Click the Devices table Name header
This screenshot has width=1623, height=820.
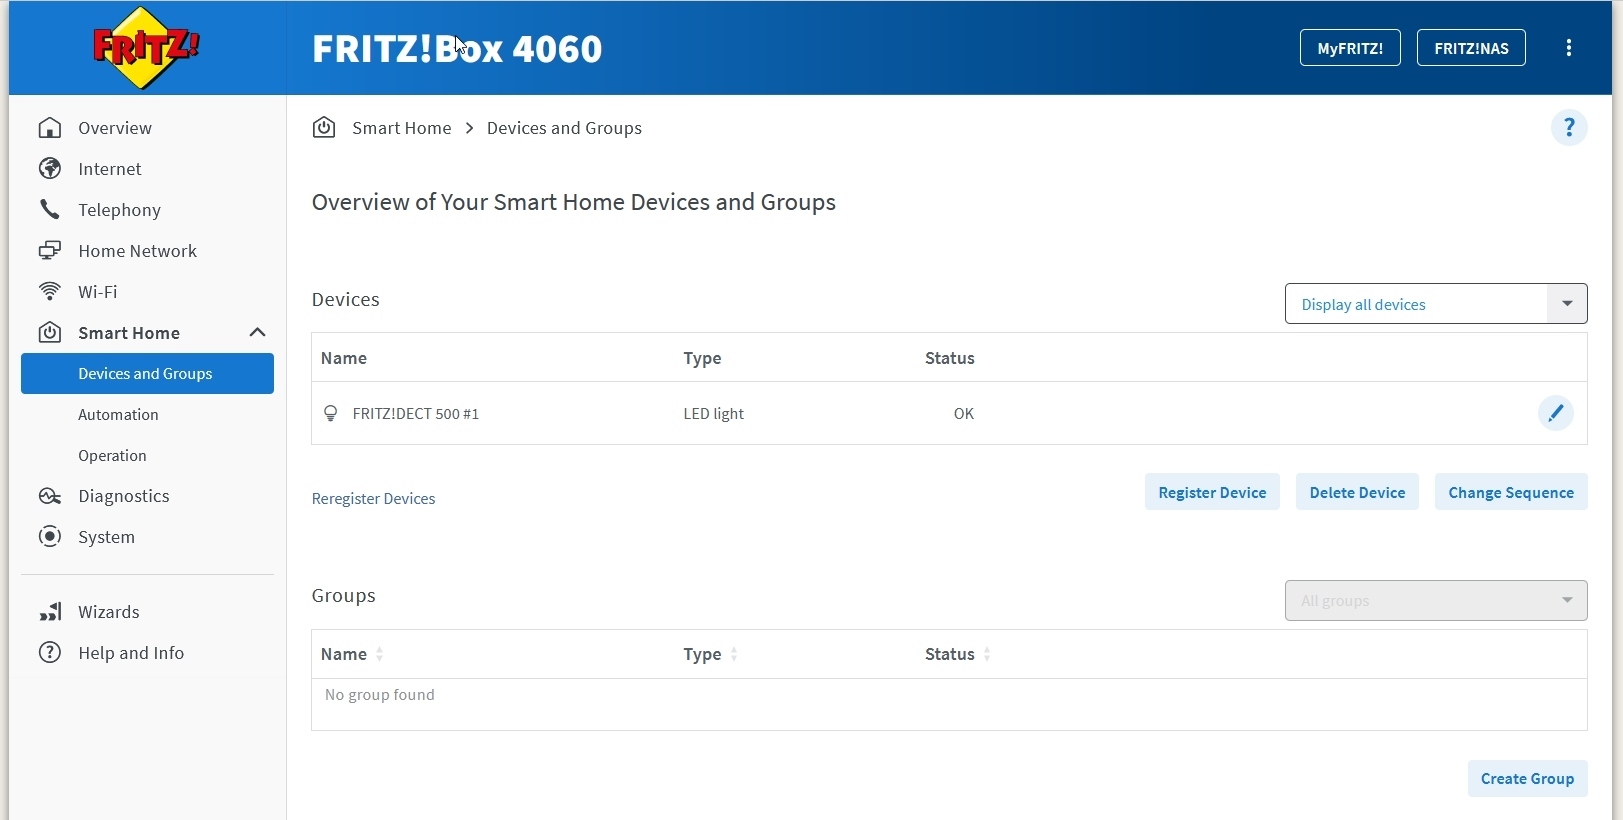[x=344, y=358]
